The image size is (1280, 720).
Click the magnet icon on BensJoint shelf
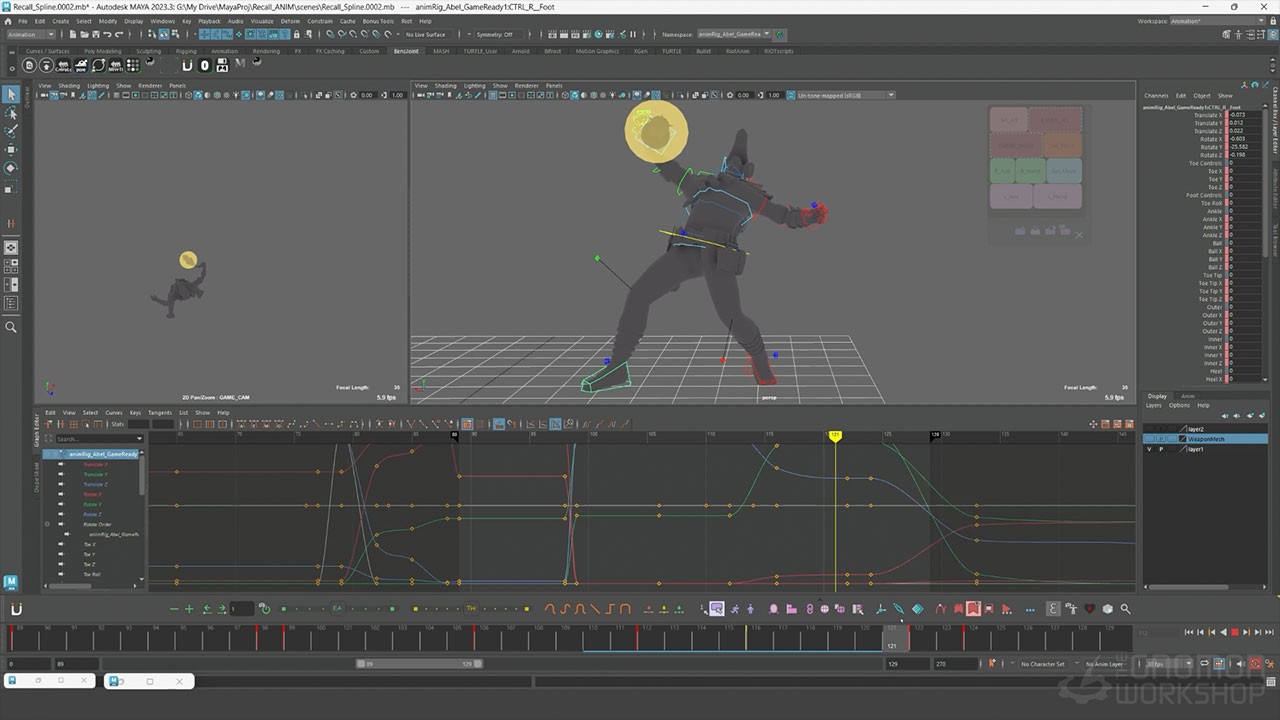187,66
